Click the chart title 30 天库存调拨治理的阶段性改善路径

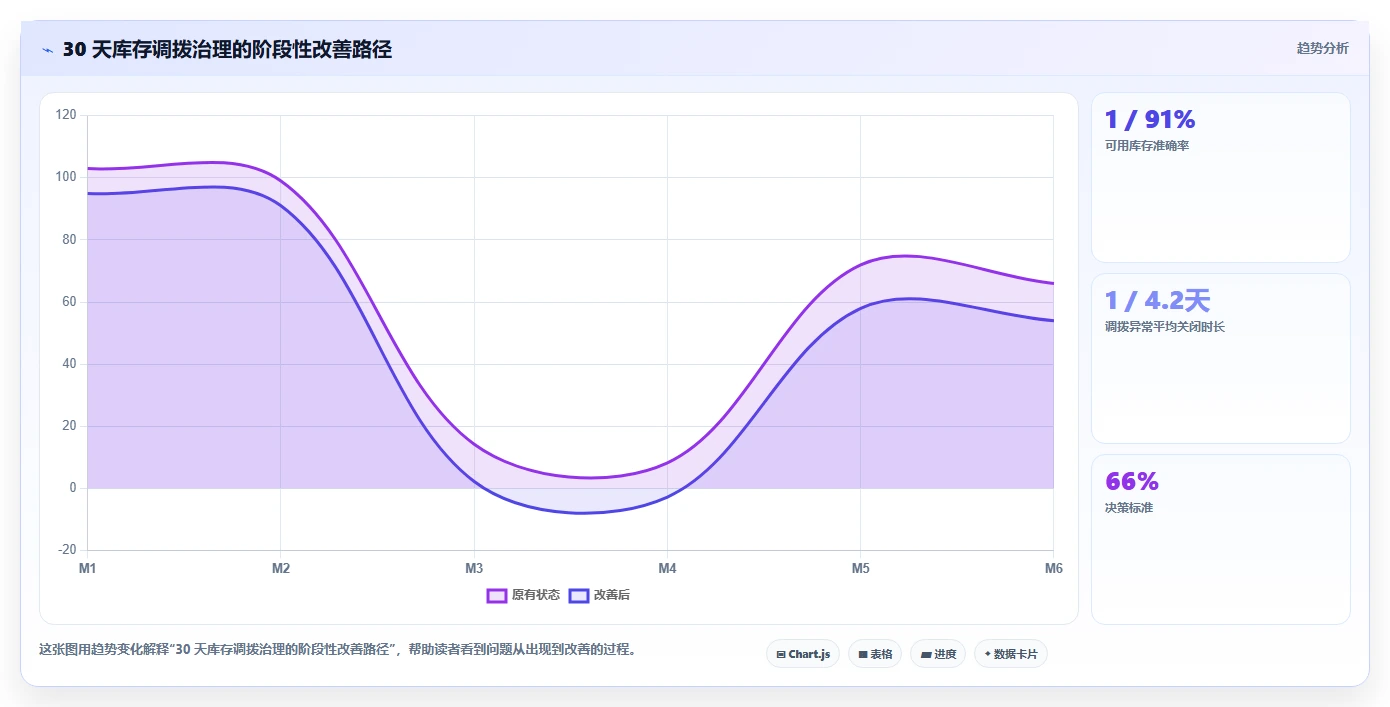click(x=227, y=50)
